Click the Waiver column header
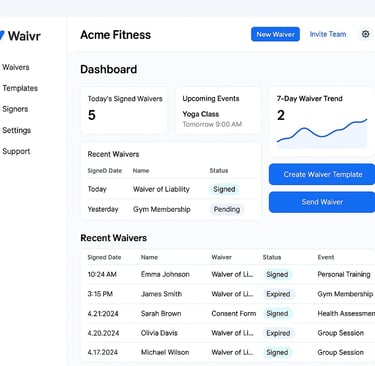 (221, 257)
